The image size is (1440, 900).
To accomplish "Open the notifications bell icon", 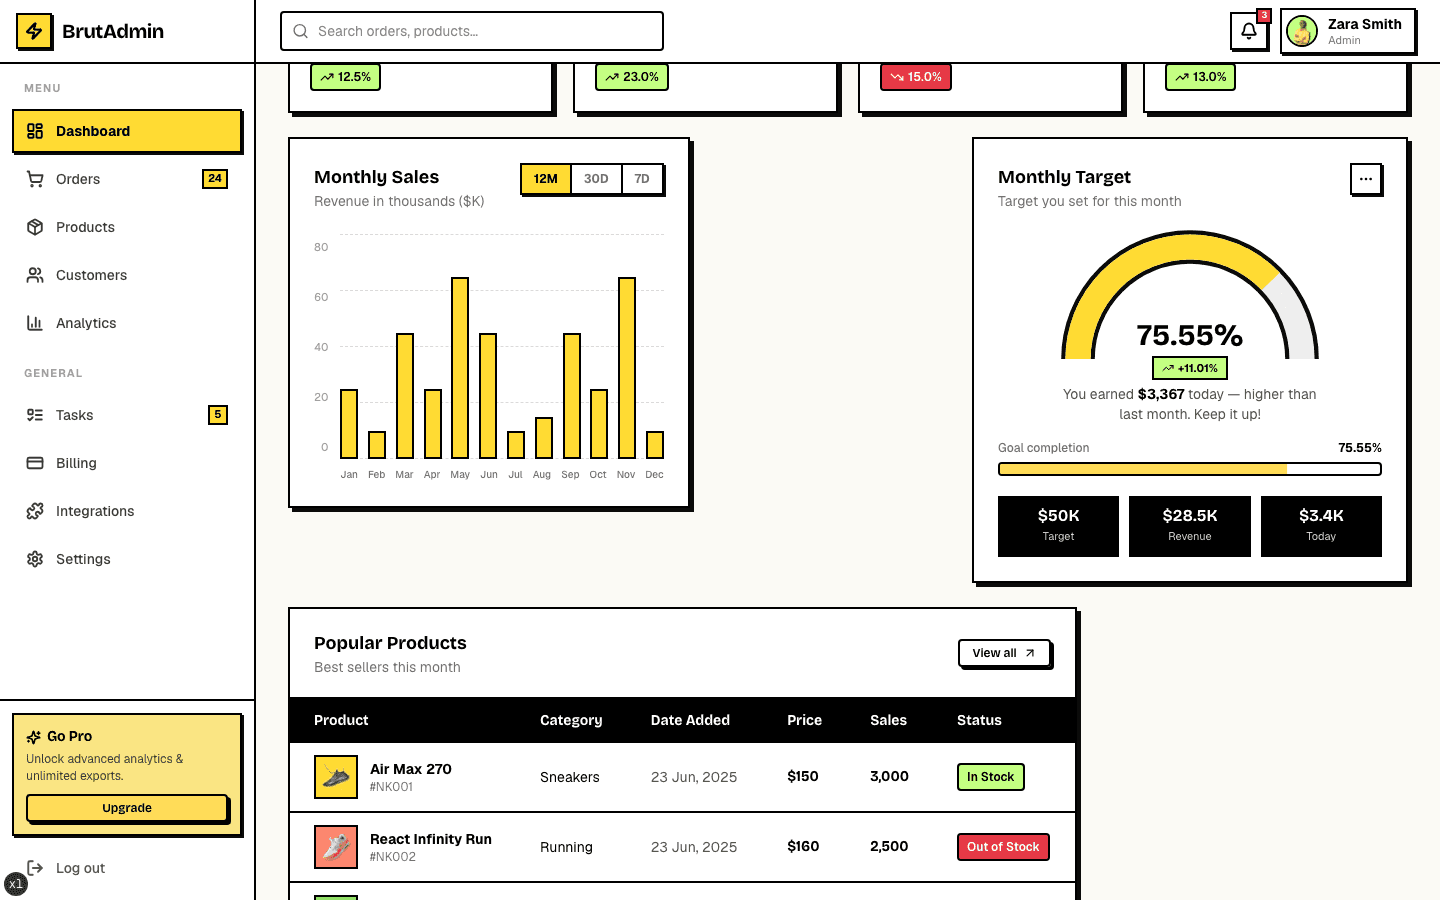I will click(1249, 31).
